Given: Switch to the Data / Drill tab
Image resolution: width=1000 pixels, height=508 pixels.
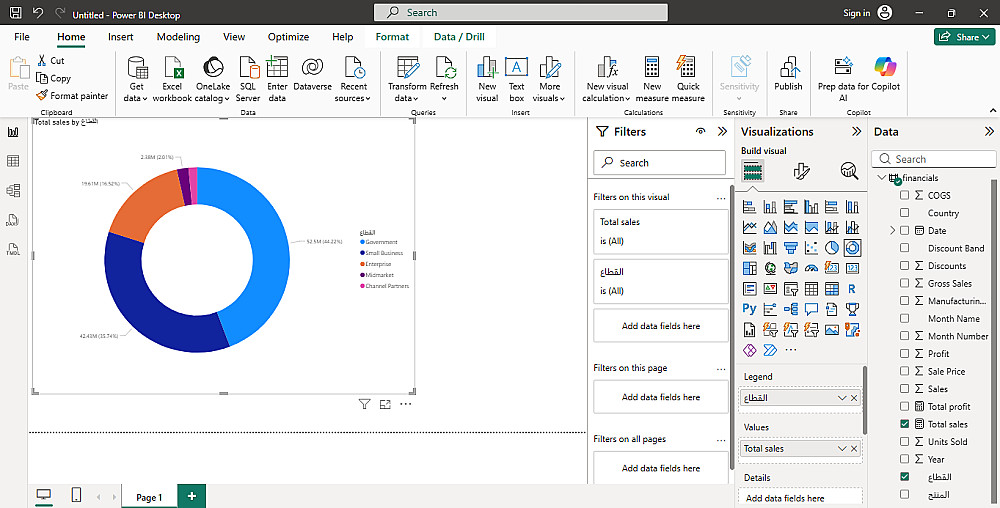Looking at the screenshot, I should tap(459, 37).
